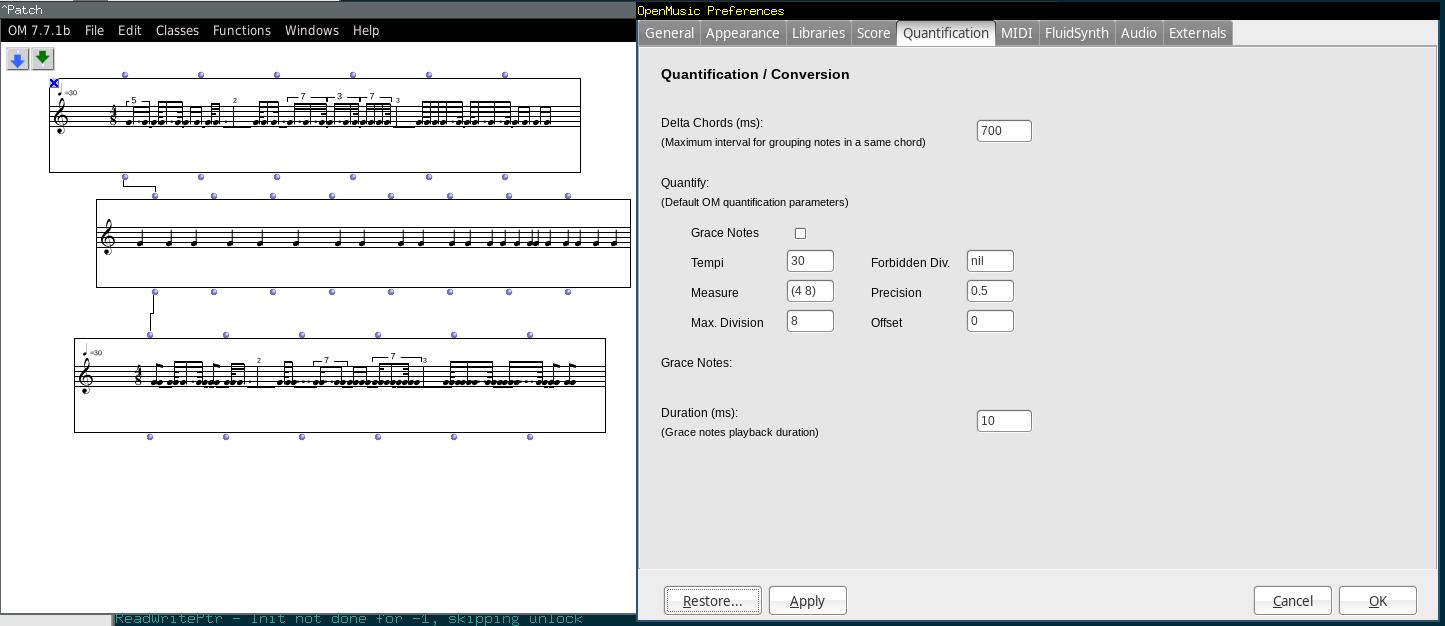The height and width of the screenshot is (626, 1445).
Task: Click the Apply button
Action: (x=807, y=601)
